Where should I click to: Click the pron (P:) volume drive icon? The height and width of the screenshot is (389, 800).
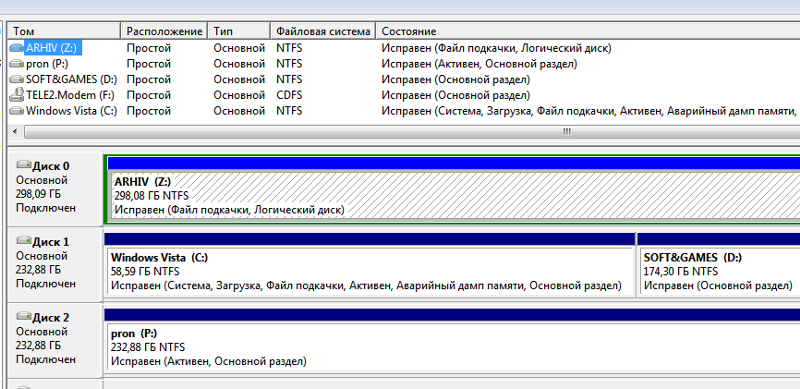tap(16, 64)
